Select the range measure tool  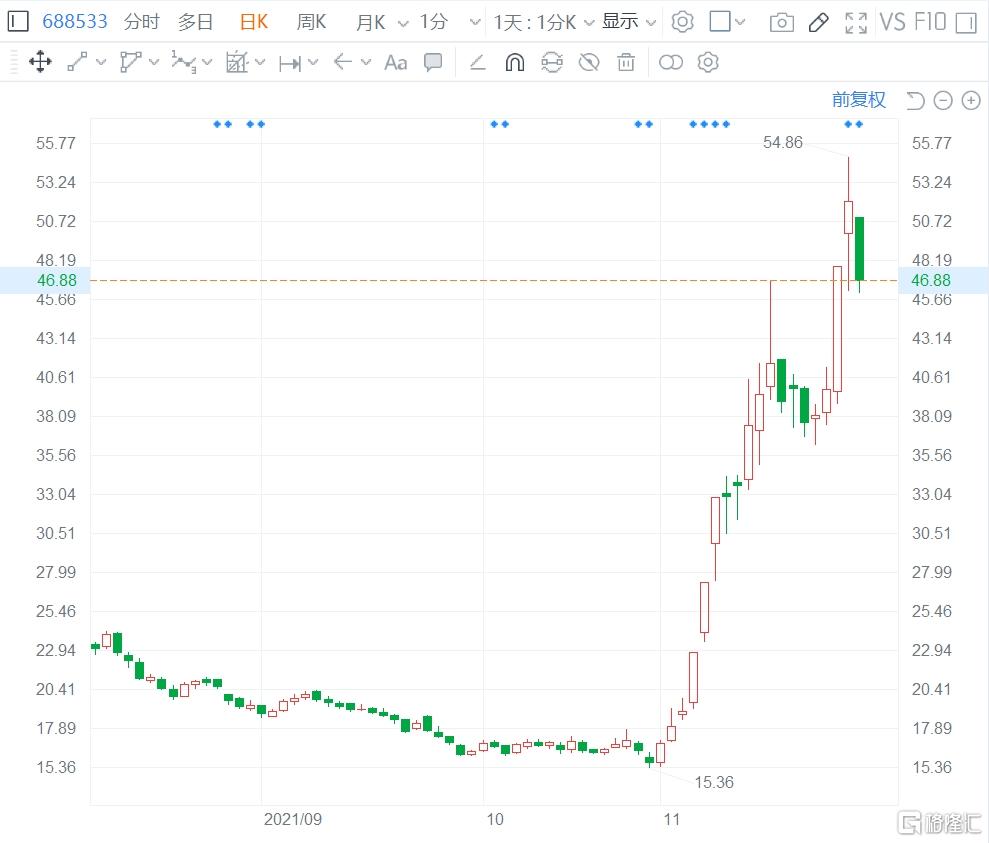pyautogui.click(x=290, y=63)
